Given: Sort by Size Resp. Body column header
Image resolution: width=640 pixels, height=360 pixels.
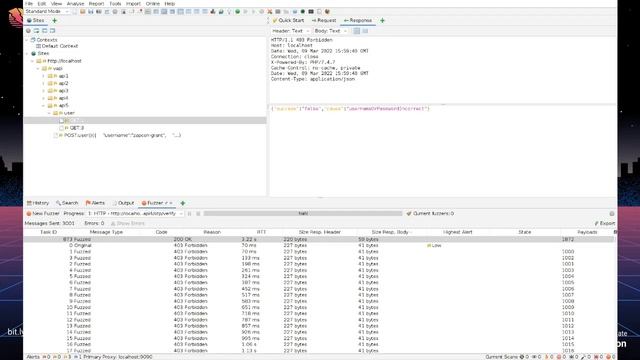Looking at the screenshot, I should [390, 232].
